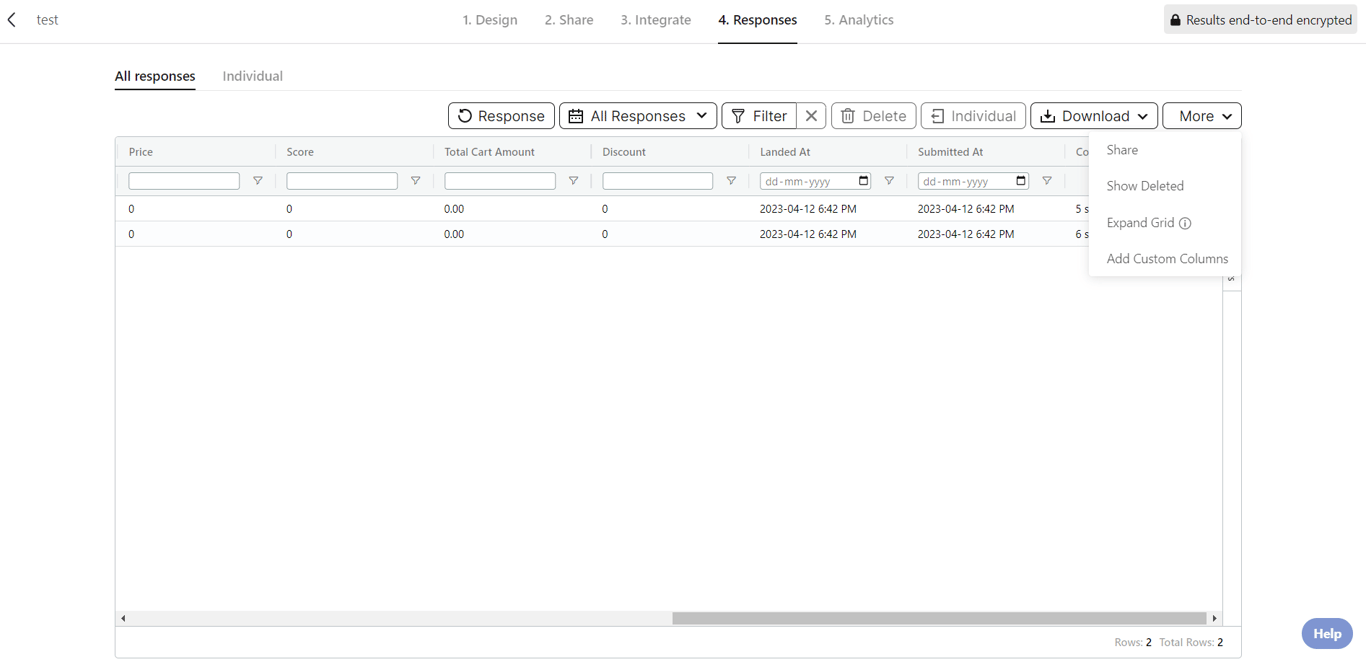Click the Total Cart Amount column header
The height and width of the screenshot is (662, 1366).
click(x=490, y=152)
